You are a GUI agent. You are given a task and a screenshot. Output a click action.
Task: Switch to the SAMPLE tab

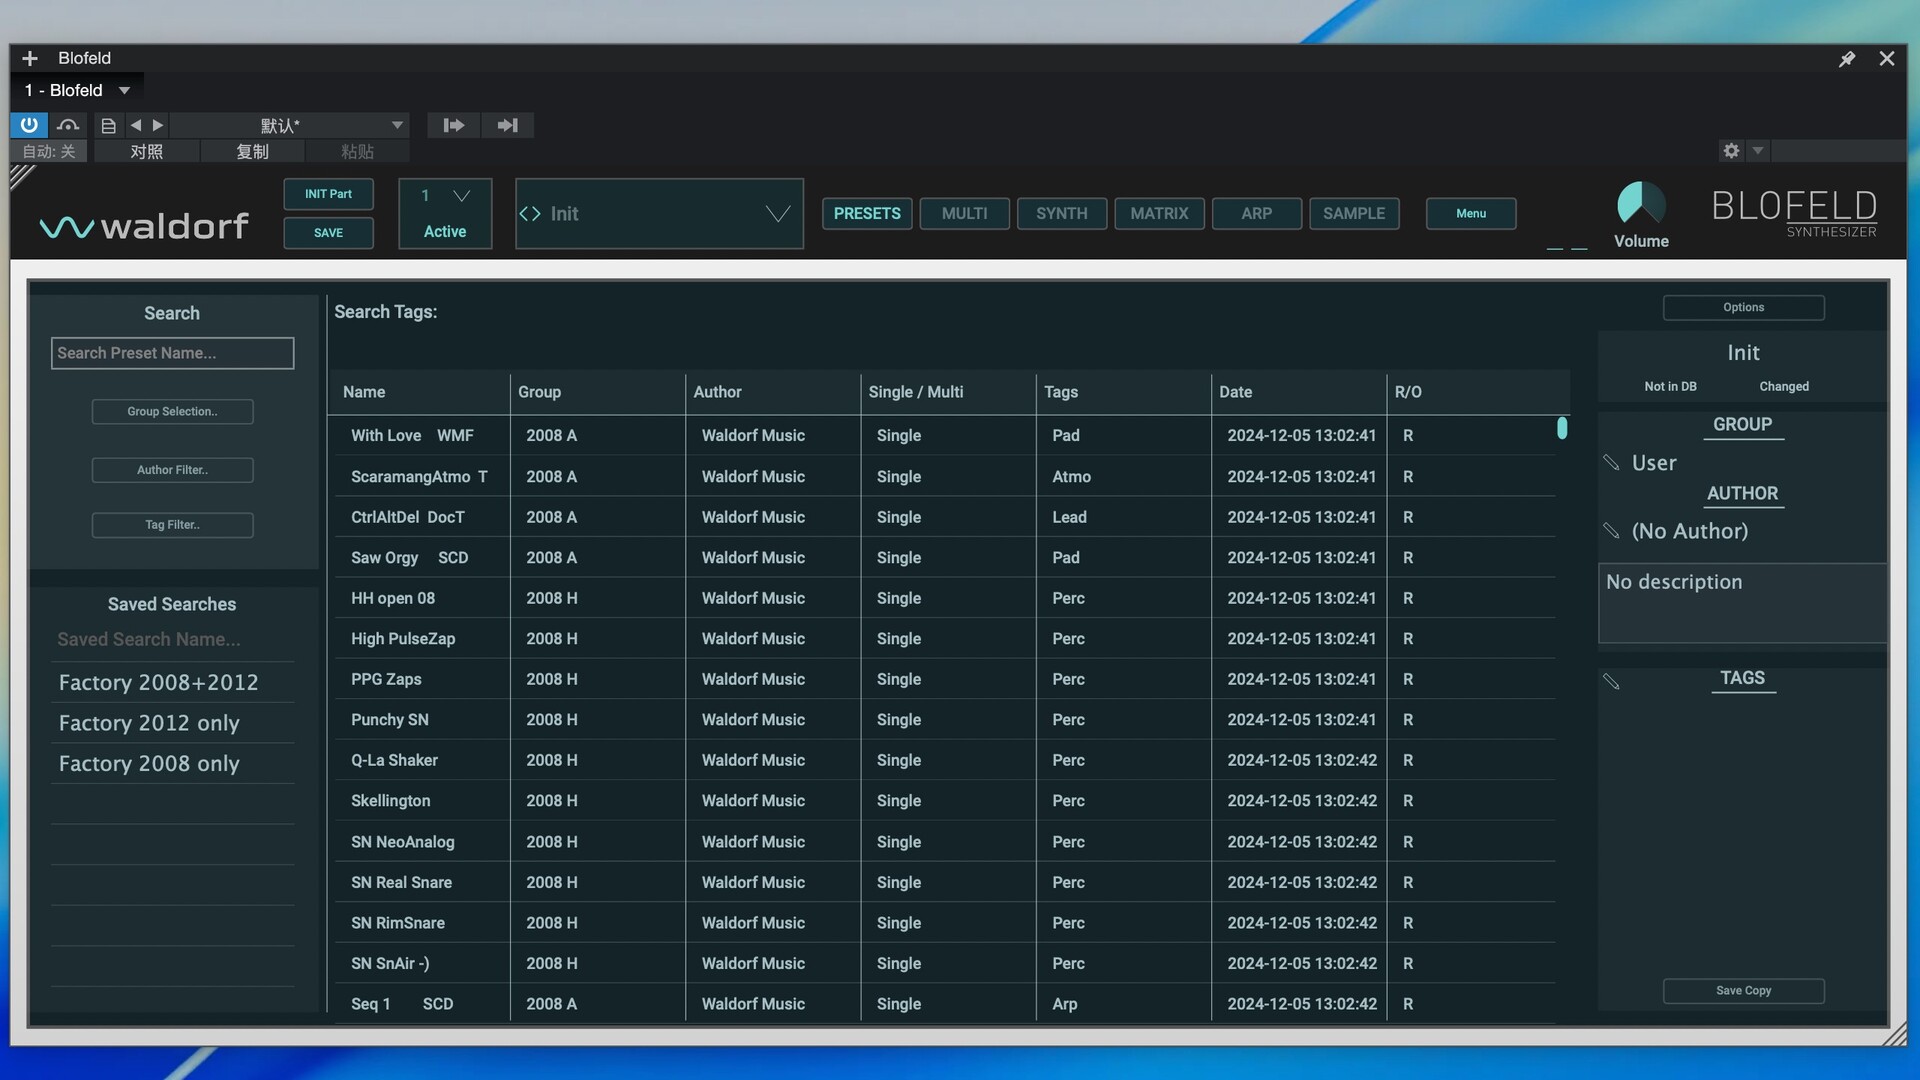pyautogui.click(x=1354, y=214)
